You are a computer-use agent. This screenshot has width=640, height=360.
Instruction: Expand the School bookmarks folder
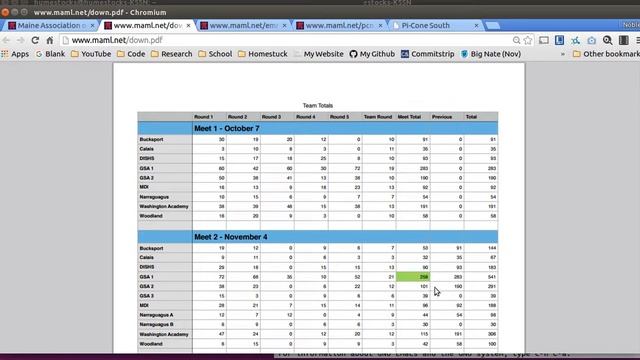(x=215, y=54)
